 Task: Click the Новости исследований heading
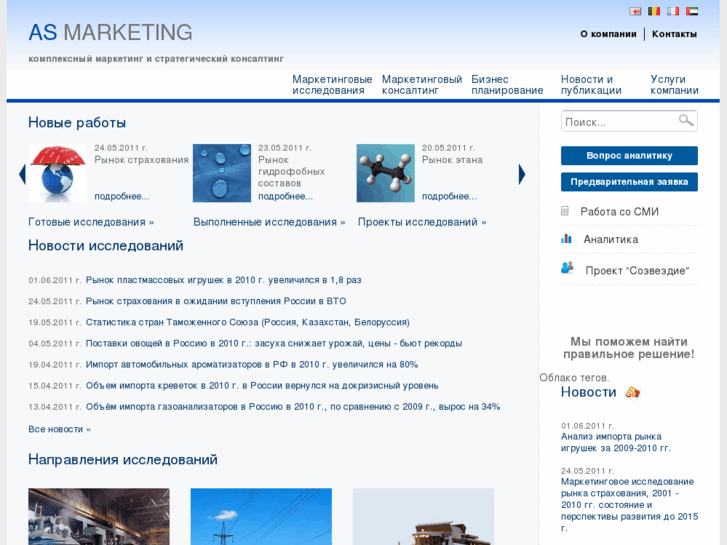tap(106, 245)
